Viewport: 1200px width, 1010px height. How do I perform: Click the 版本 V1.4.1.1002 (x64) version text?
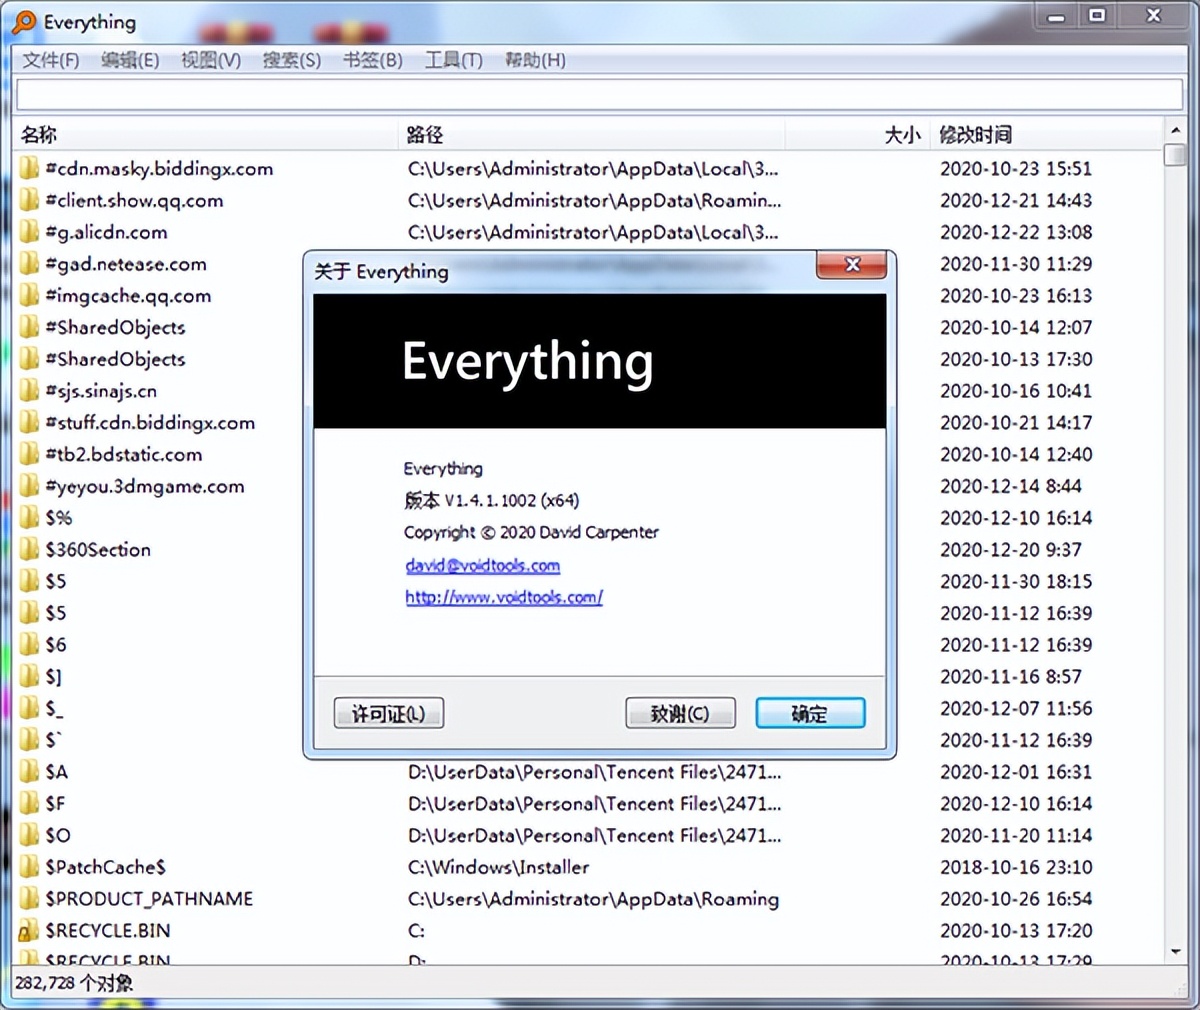(492, 500)
